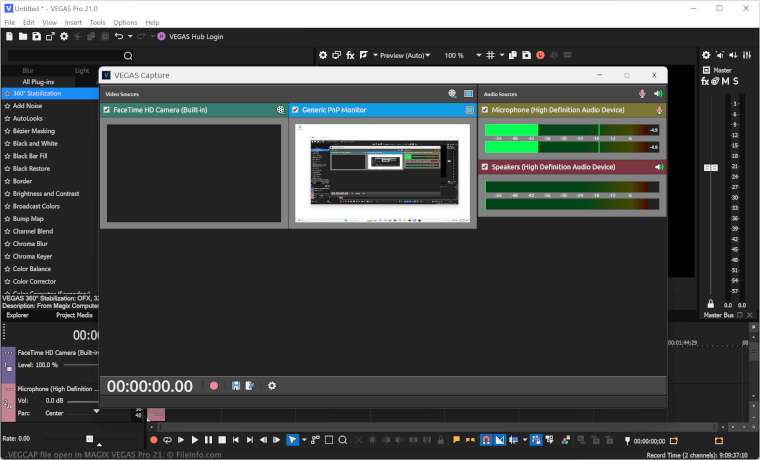The image size is (760, 460).
Task: Switch to the Project Media tab
Action: tap(74, 315)
